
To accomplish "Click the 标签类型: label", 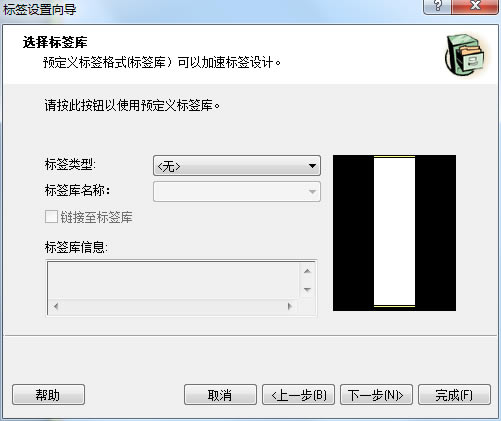I will pyautogui.click(x=70, y=164).
